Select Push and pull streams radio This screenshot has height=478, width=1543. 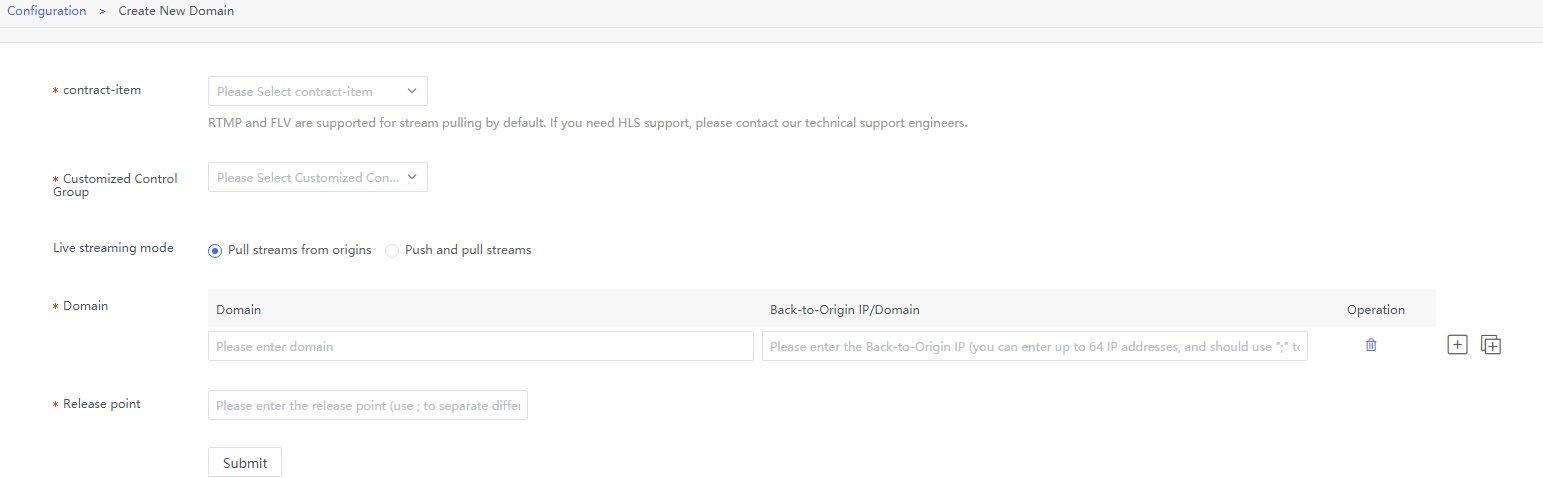pos(392,250)
